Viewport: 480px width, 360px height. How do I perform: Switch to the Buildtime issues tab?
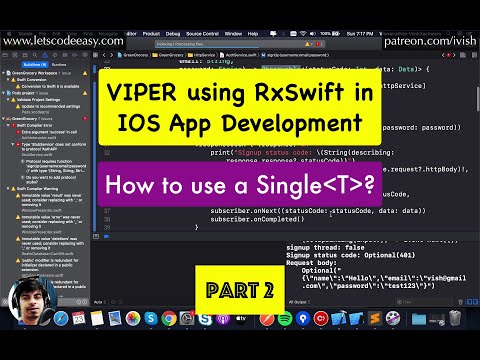coord(35,64)
